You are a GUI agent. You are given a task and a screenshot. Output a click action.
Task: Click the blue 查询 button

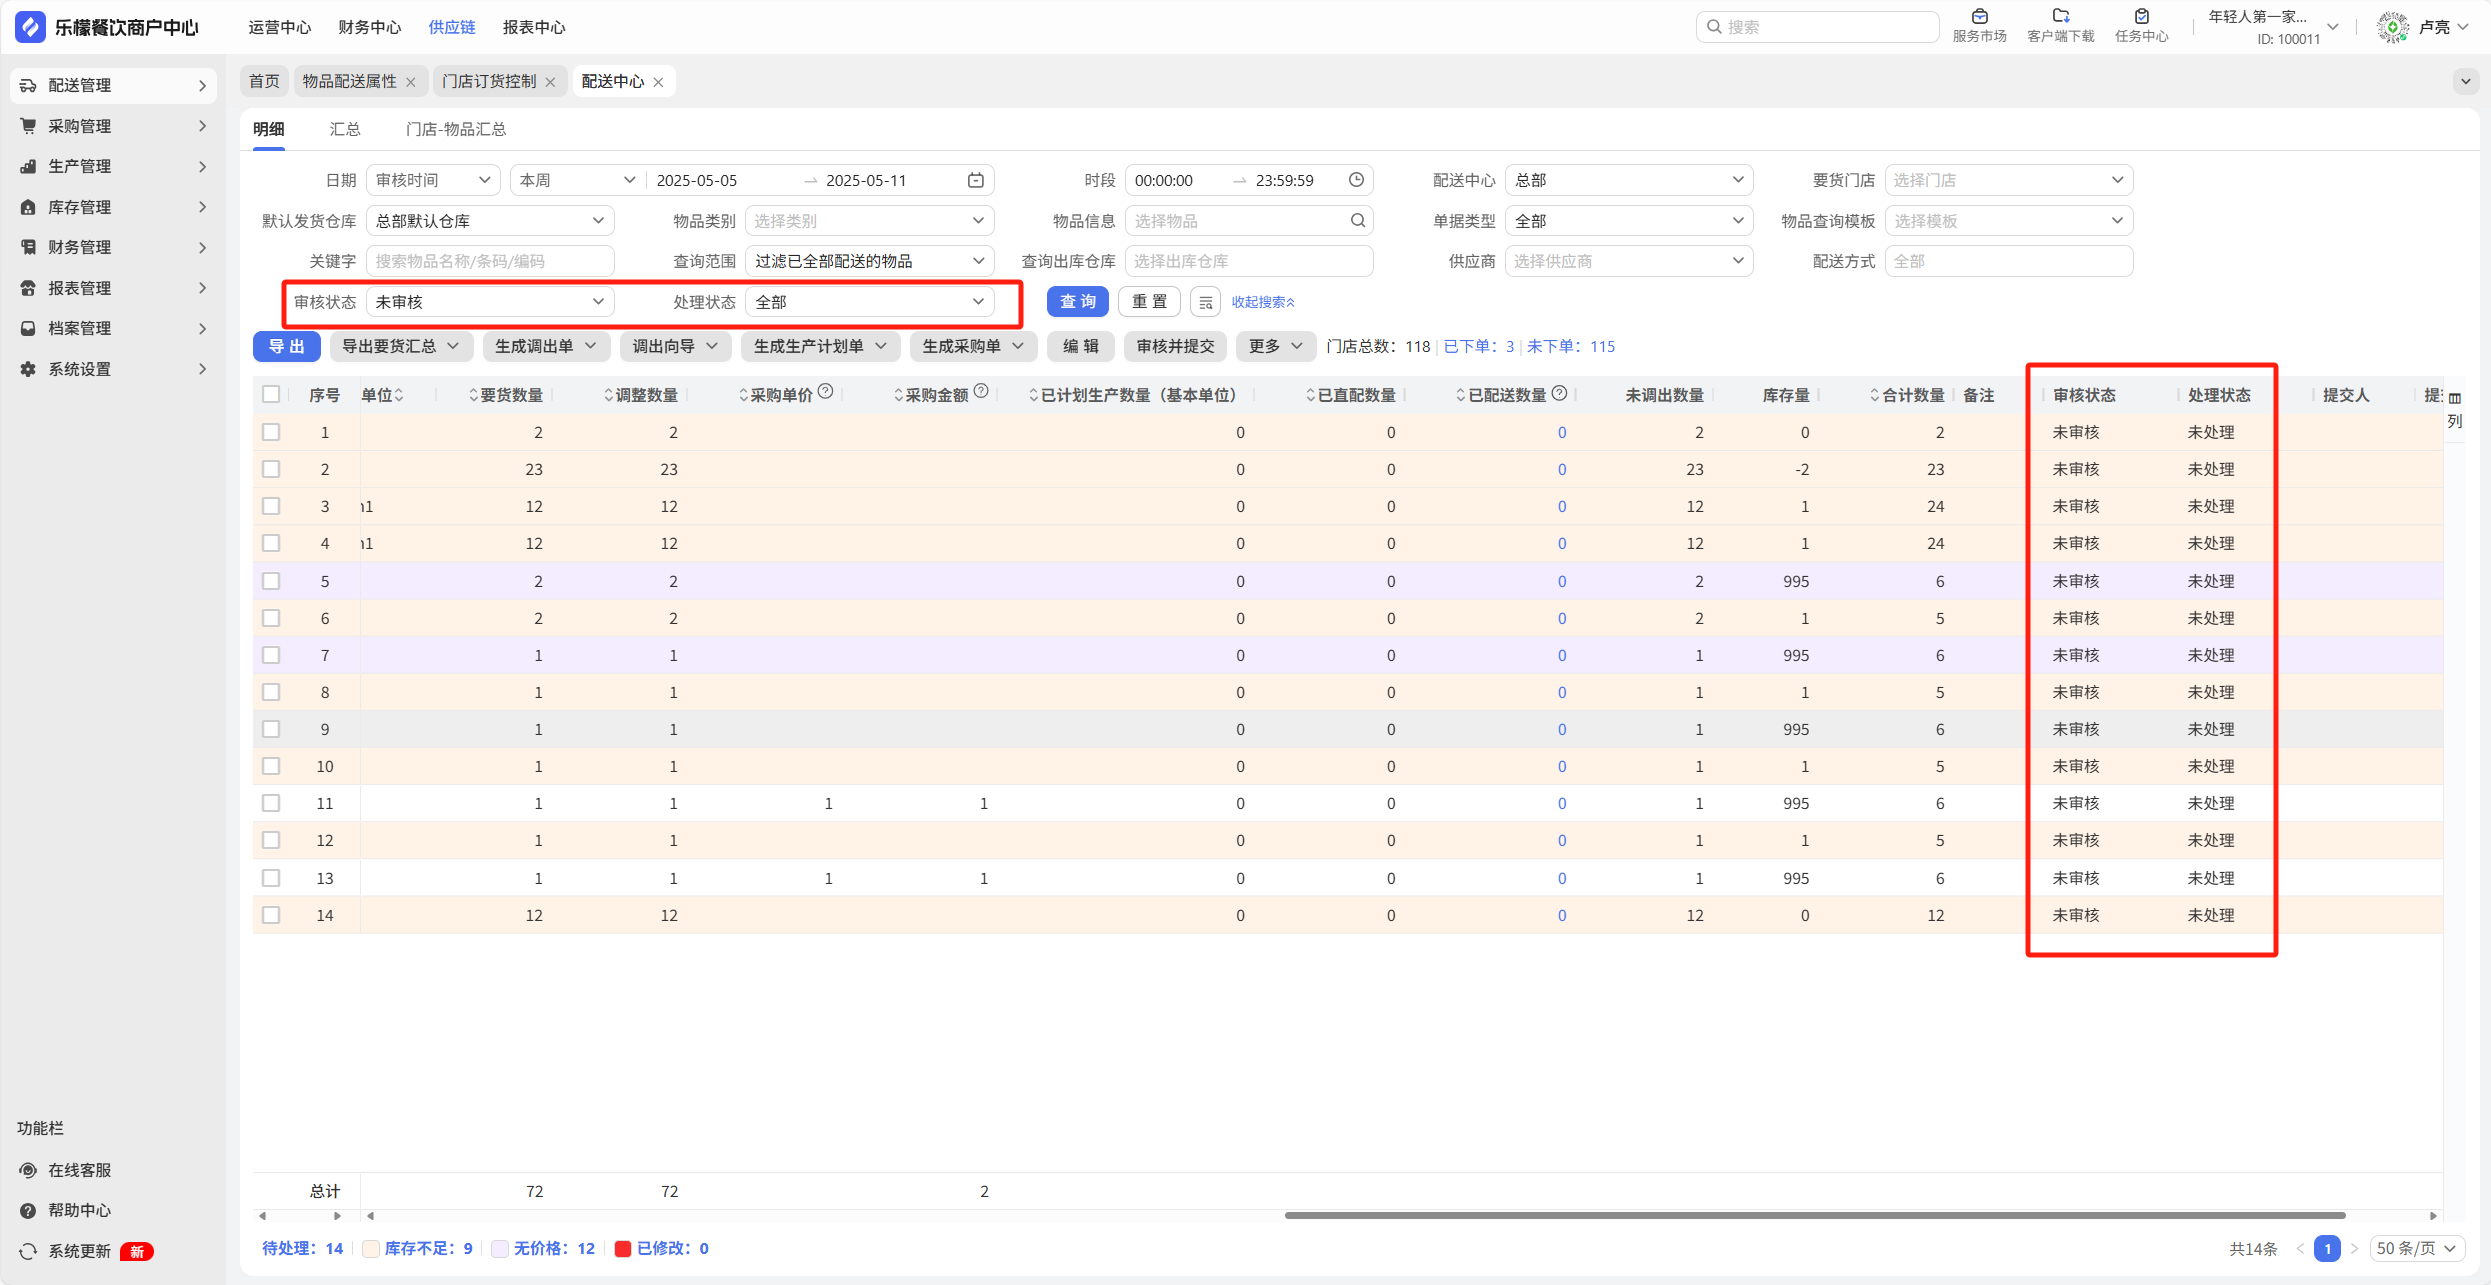1077,302
